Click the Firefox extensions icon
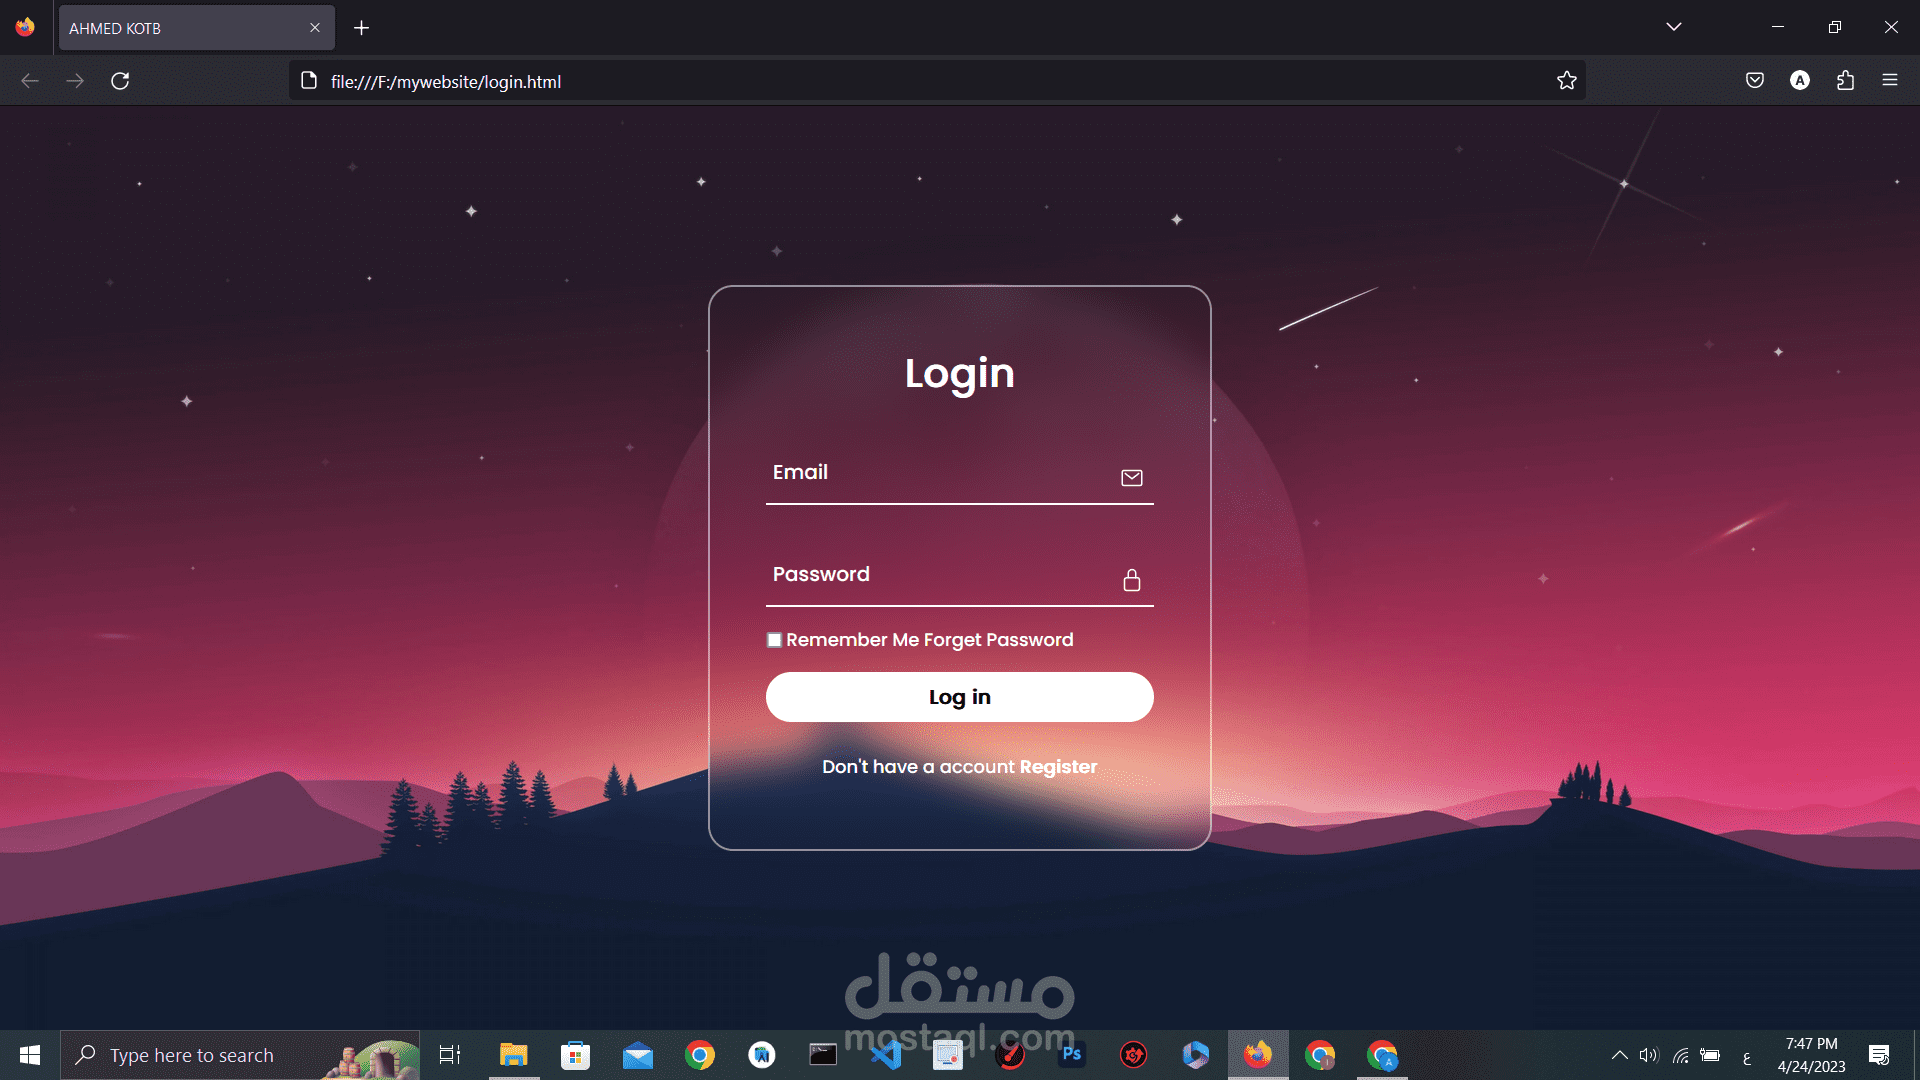 (x=1845, y=80)
